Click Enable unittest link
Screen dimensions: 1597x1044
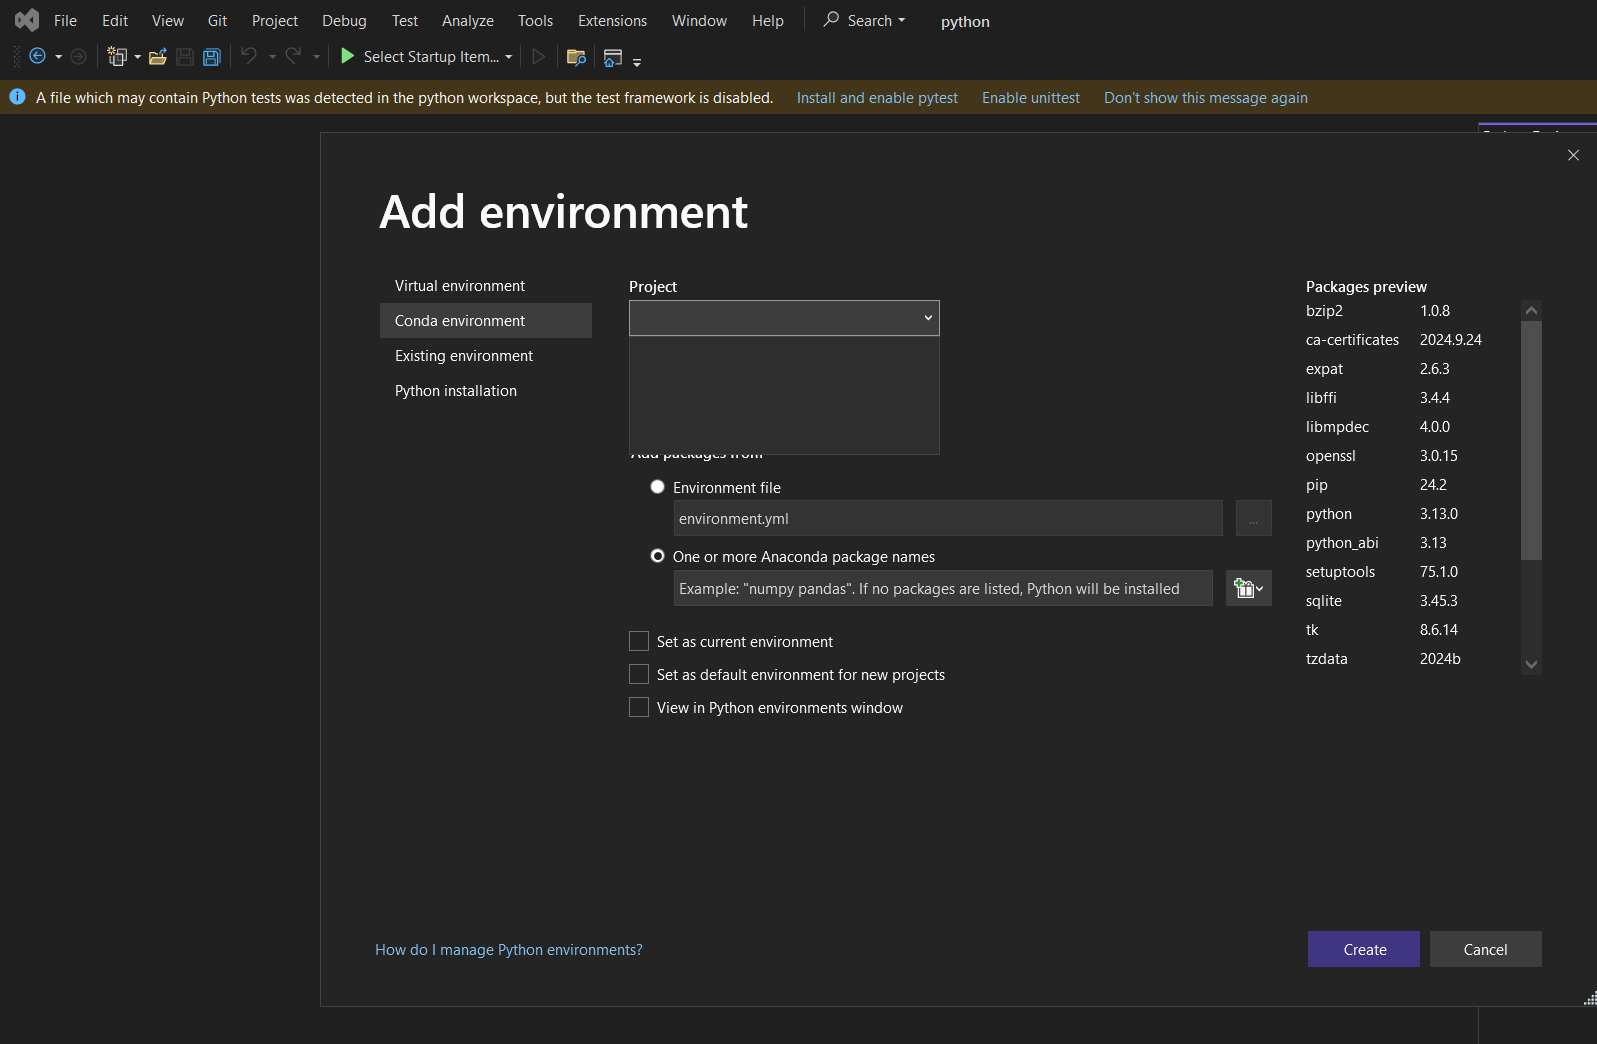[1031, 98]
